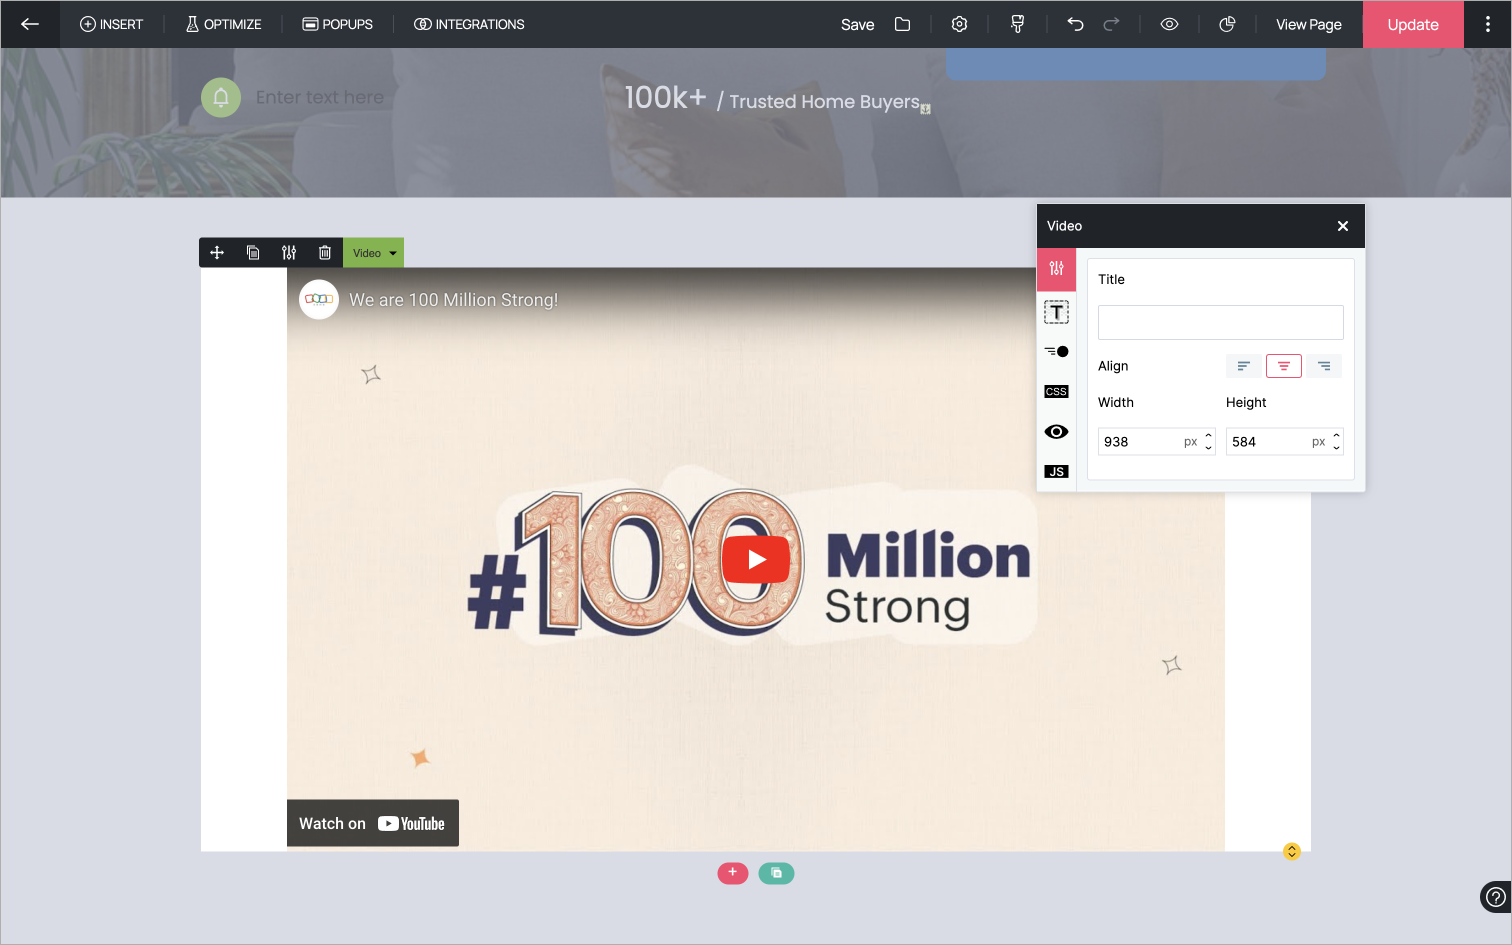
Task: Open the visibility eye tab in Video panel
Action: point(1057,432)
